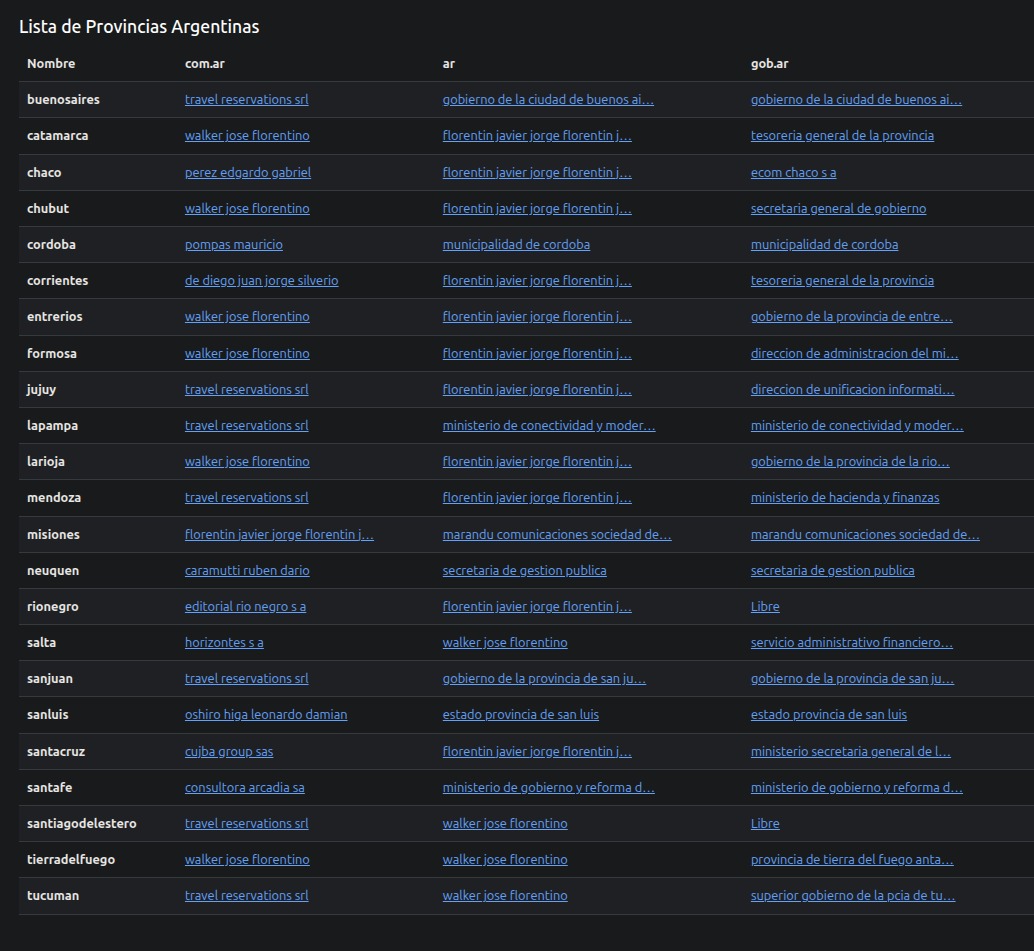The height and width of the screenshot is (951, 1034).
Task: Select the buenosaires row name
Action: click(63, 100)
